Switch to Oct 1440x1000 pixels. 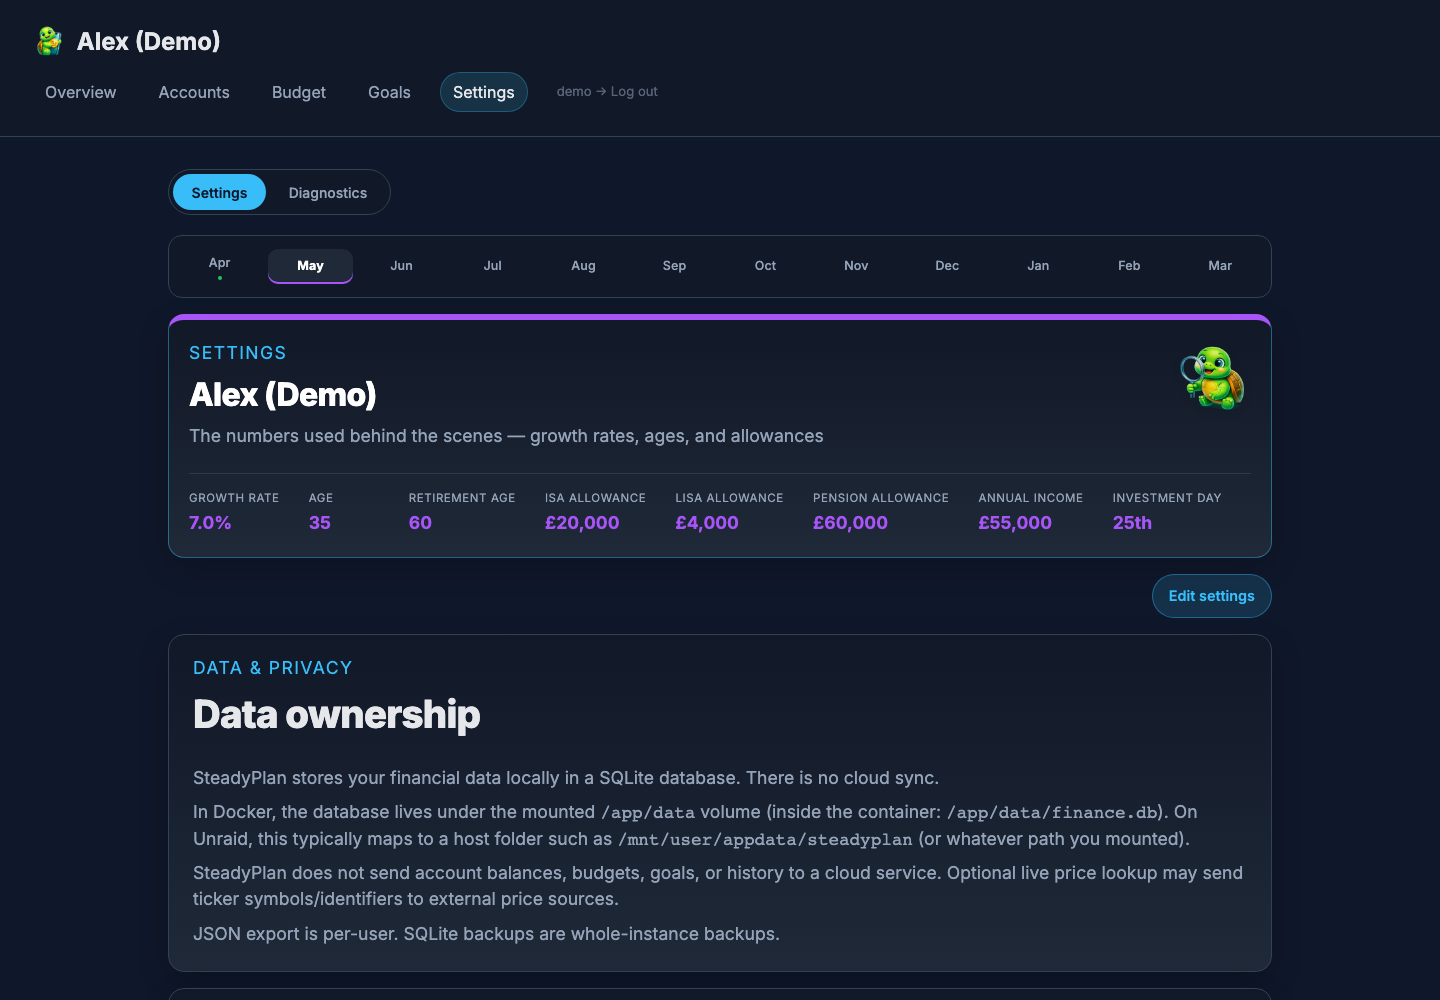pyautogui.click(x=765, y=266)
